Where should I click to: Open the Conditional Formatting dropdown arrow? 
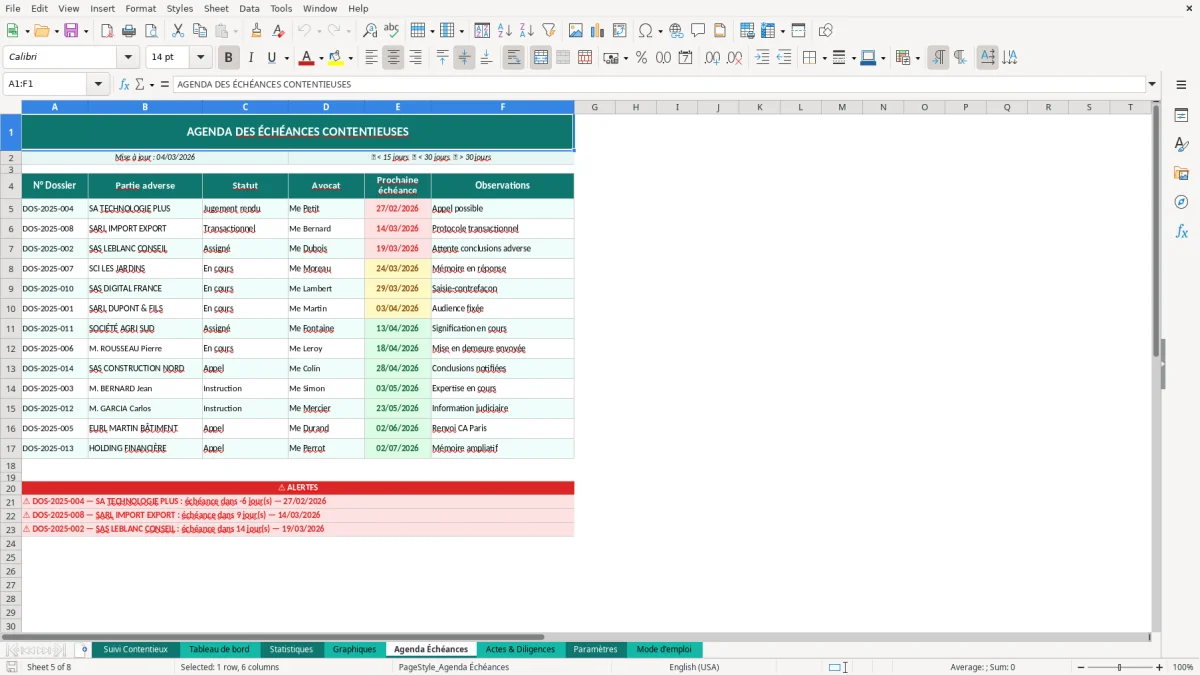click(917, 58)
